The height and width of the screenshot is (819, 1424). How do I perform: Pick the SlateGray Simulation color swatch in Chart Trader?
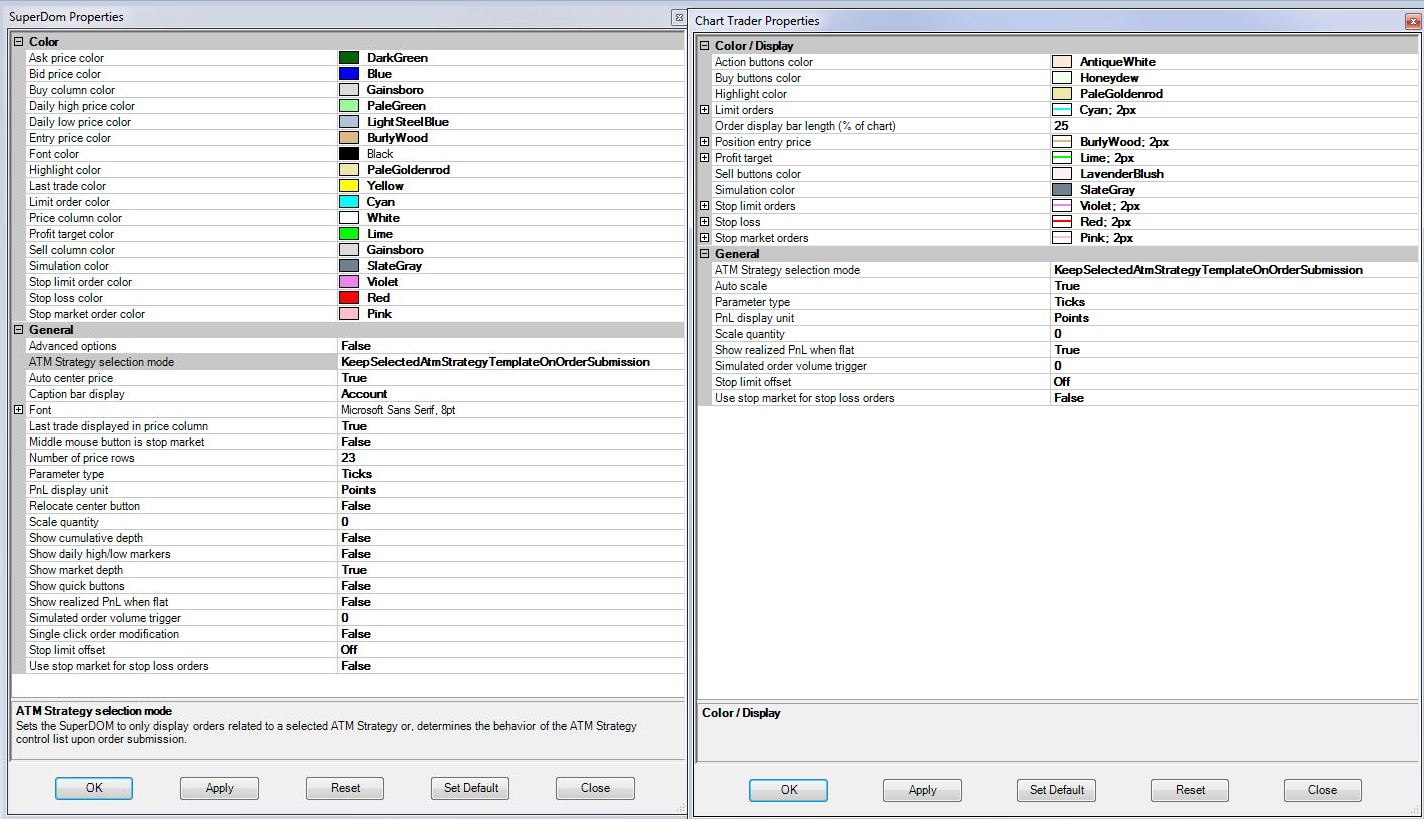(1062, 190)
